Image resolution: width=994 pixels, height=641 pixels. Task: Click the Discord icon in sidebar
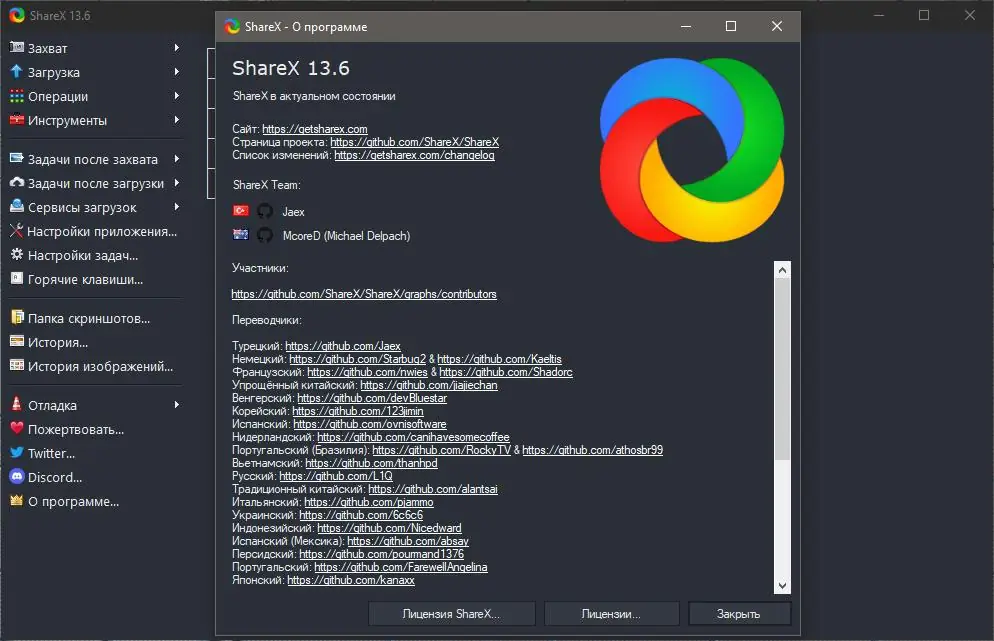(x=17, y=477)
